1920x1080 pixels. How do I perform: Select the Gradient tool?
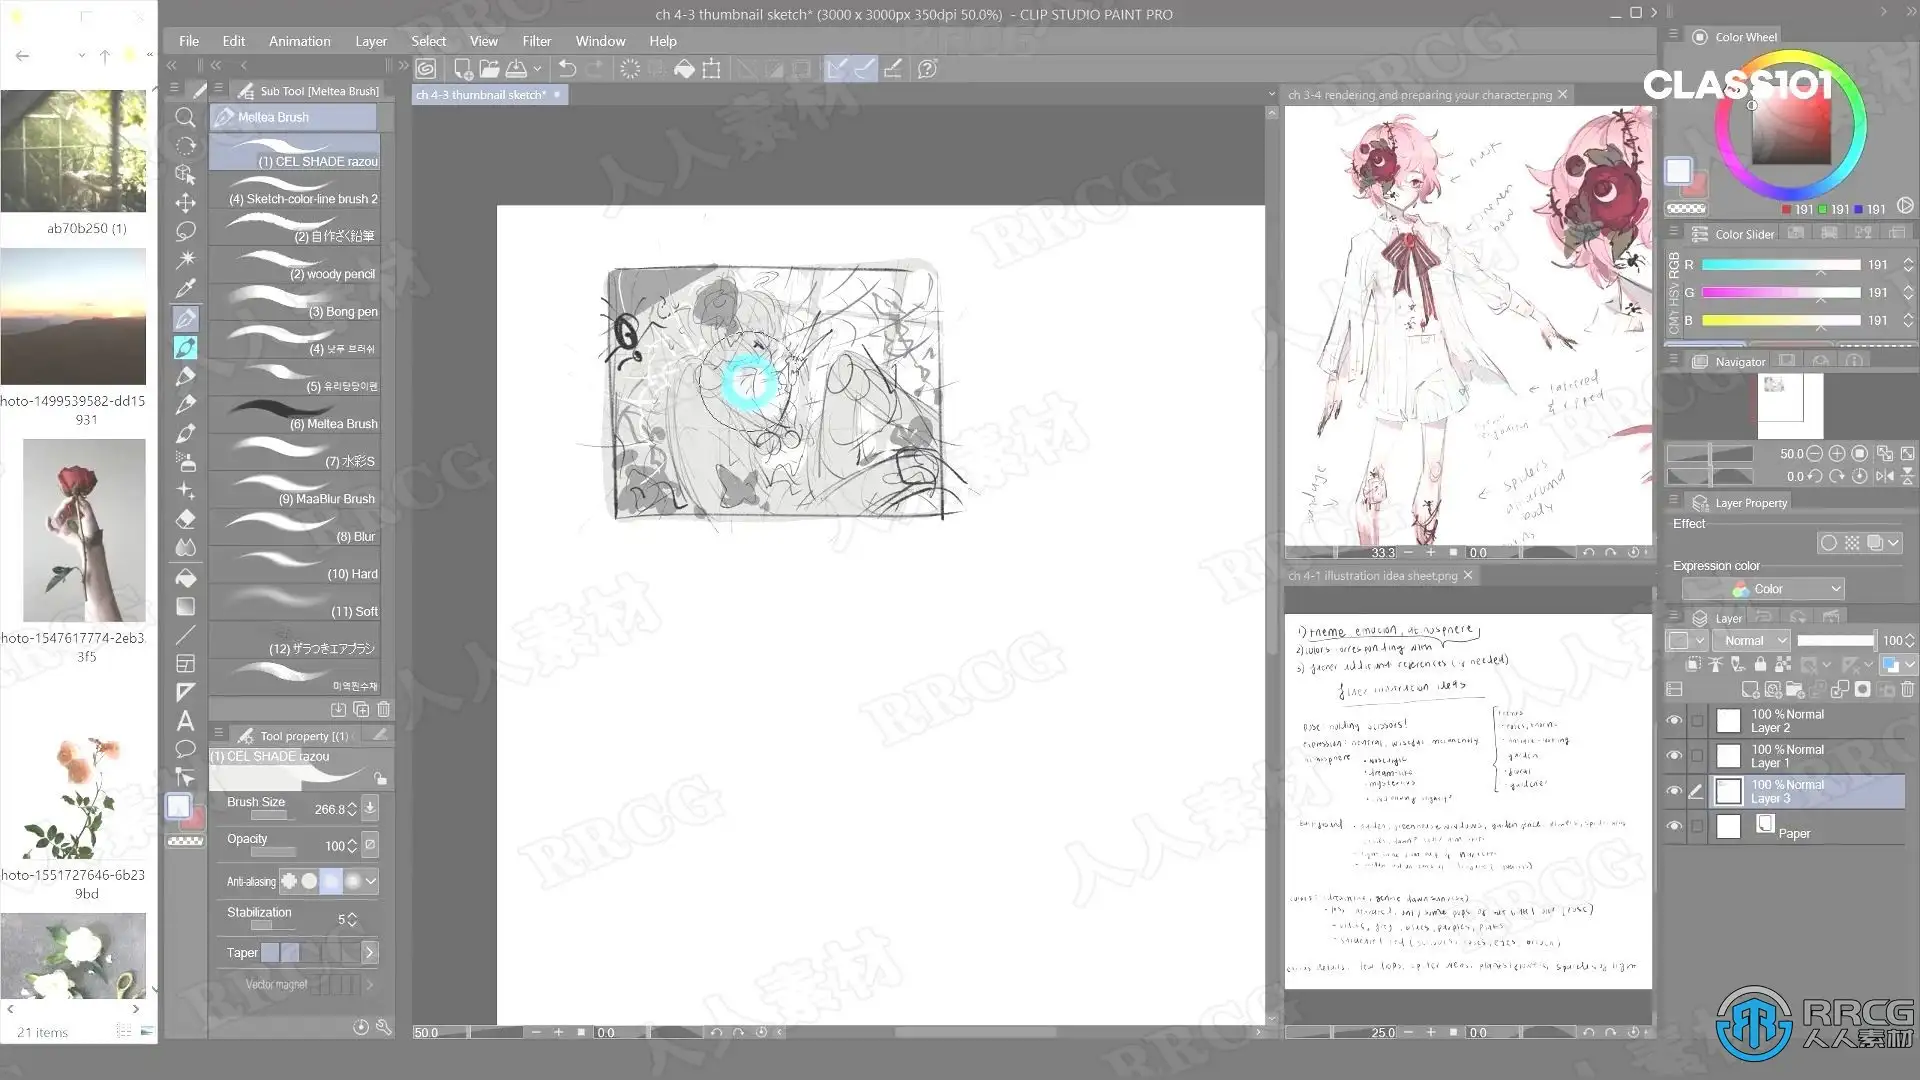185,606
